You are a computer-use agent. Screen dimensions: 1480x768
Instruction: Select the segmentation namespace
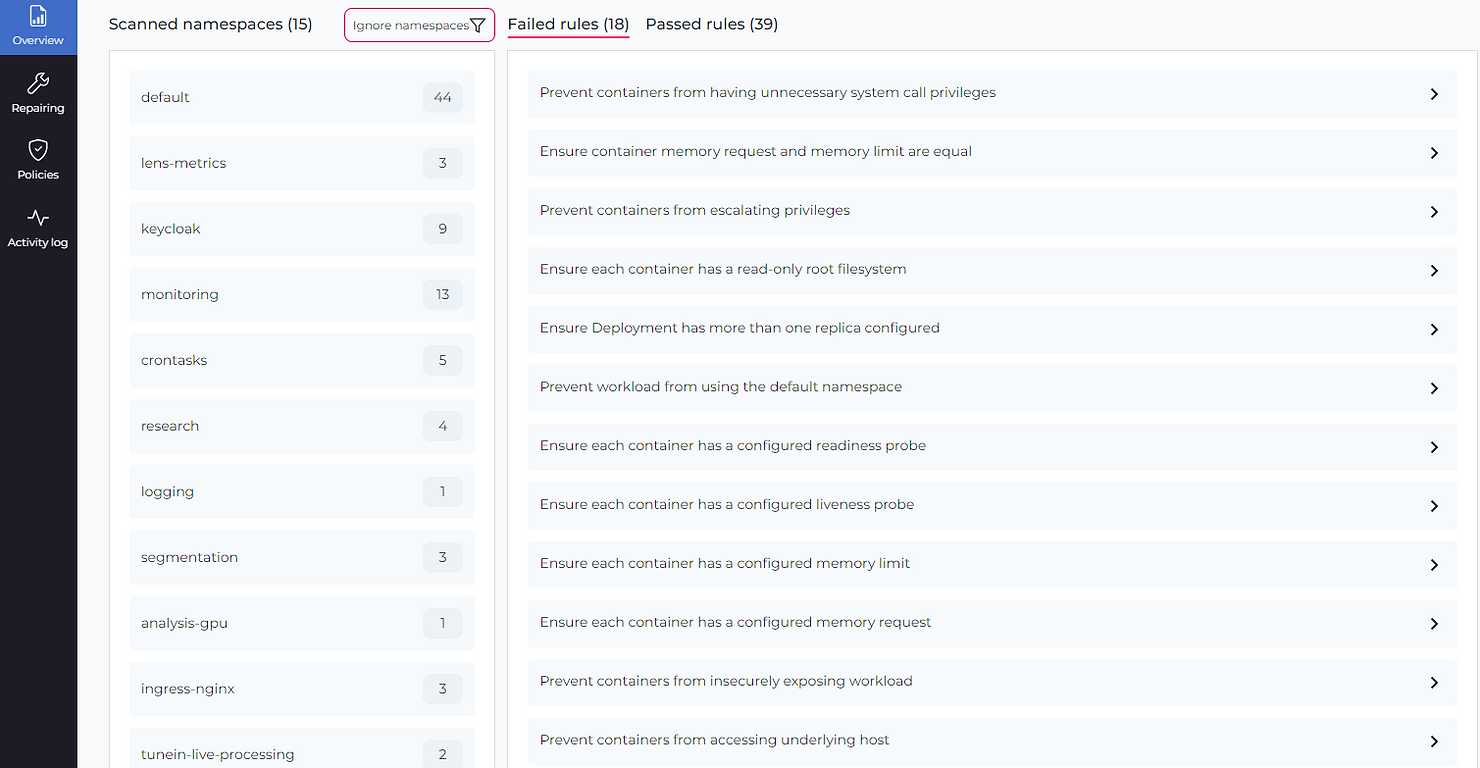tap(302, 557)
